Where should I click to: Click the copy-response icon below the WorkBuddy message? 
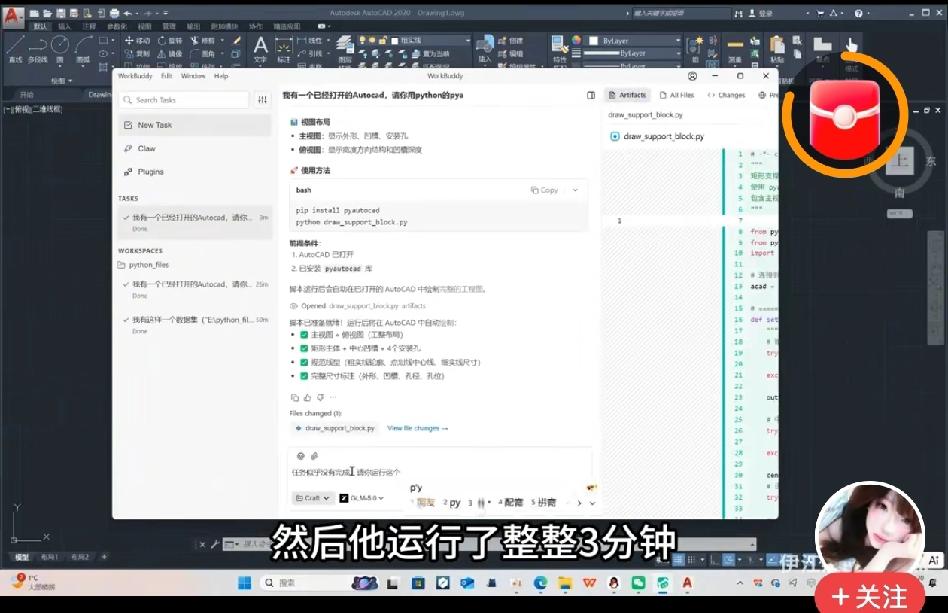pos(295,397)
